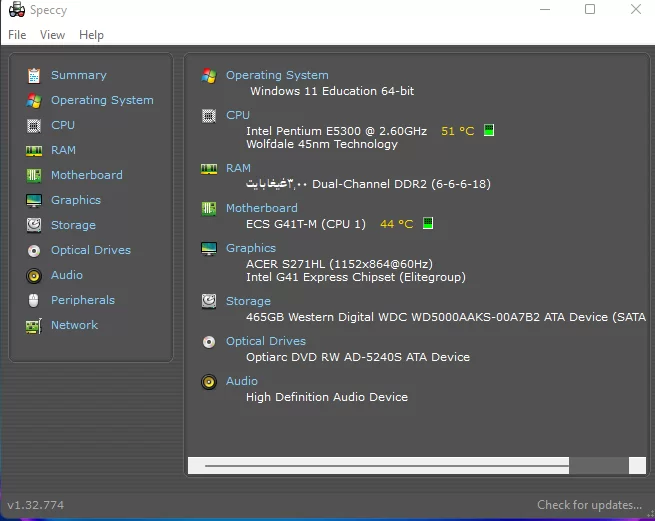The image size is (655, 521).
Task: Click the Storage hard drive icon in sidebar
Action: pos(34,225)
